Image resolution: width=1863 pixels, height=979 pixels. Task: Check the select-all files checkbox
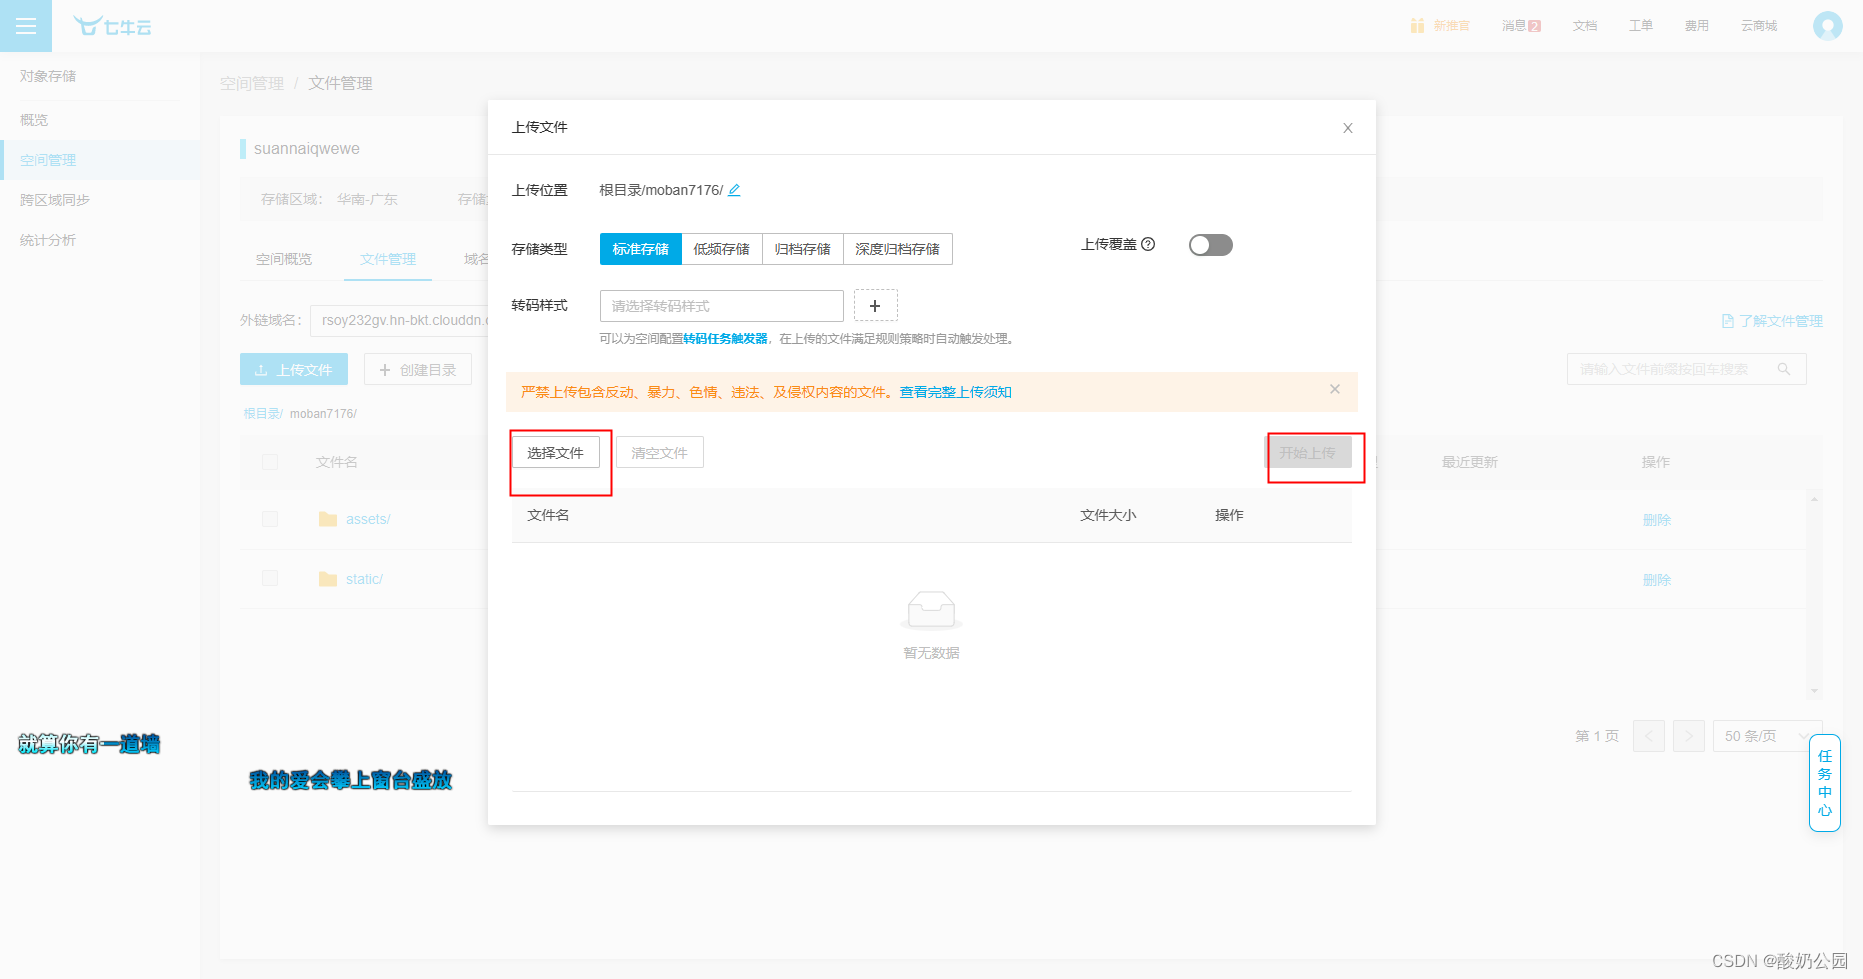point(270,462)
